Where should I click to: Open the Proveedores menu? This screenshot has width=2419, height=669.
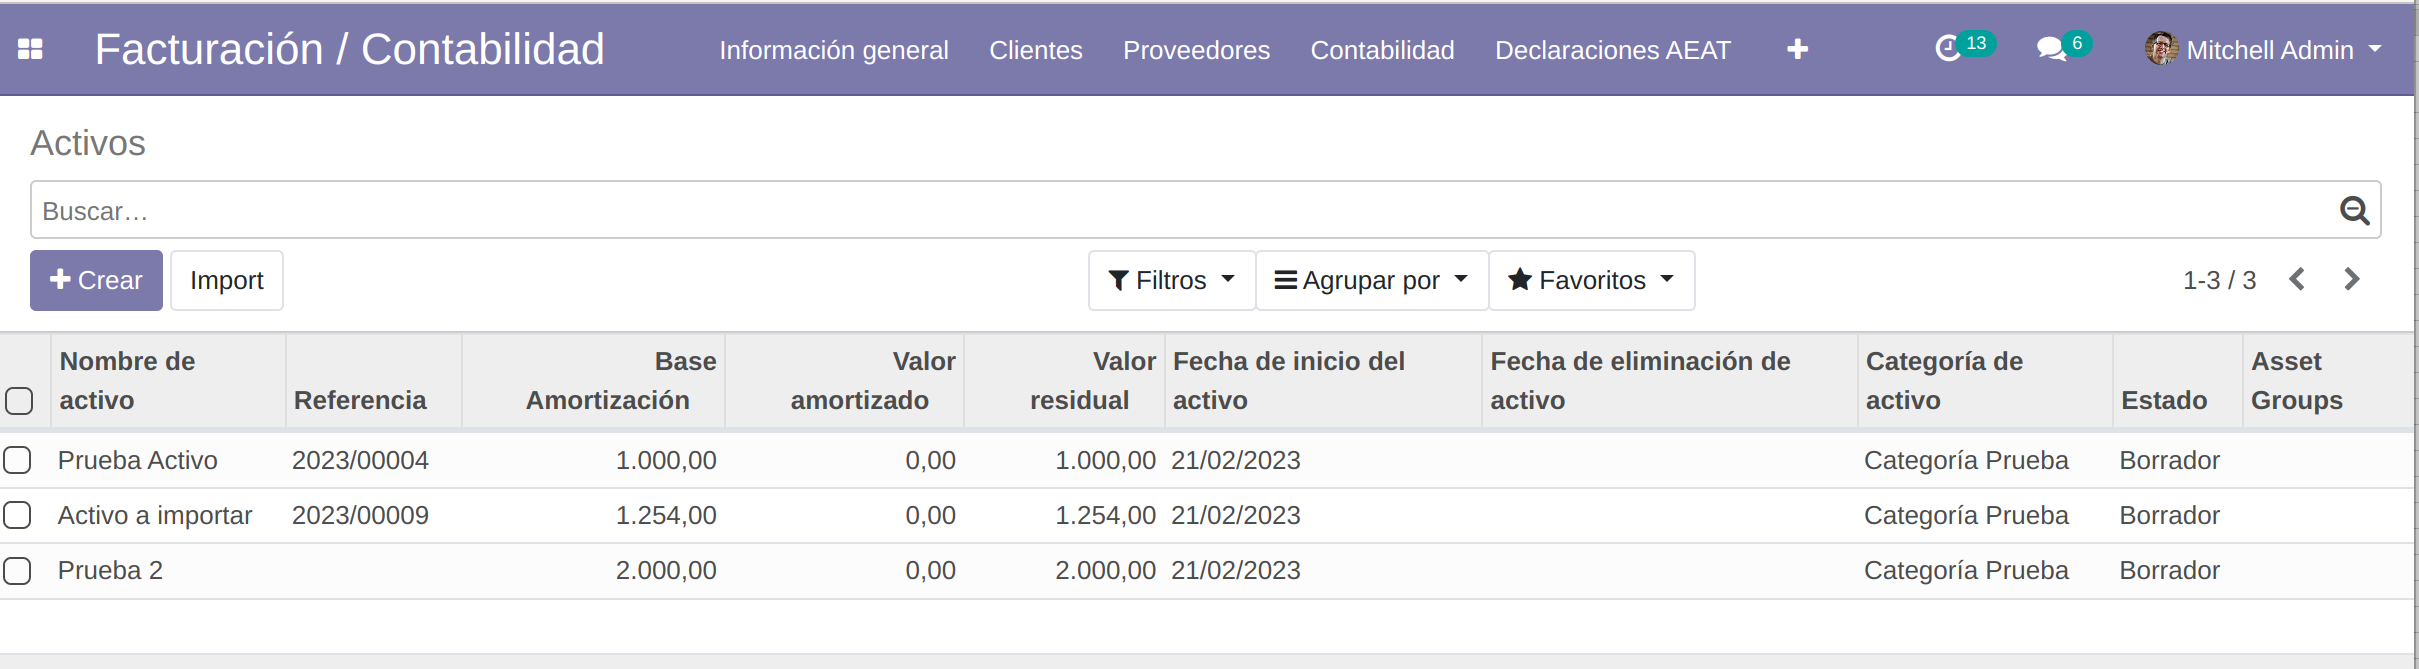tap(1196, 50)
